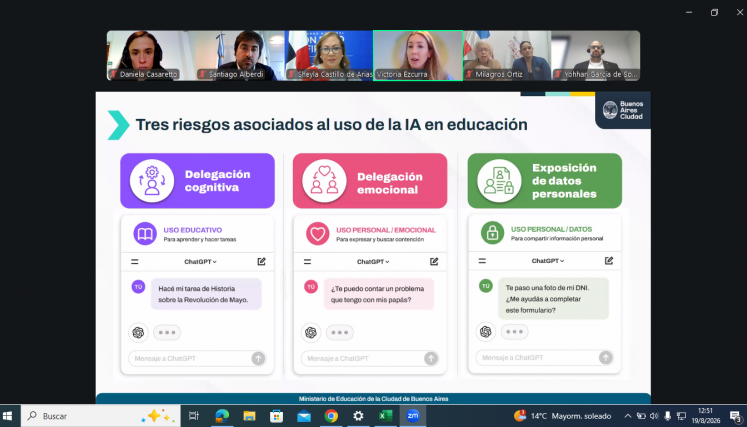Expand ChatGPT model dropdown in Uso Educativo chat
Image resolution: width=747 pixels, height=427 pixels.
[x=201, y=262]
